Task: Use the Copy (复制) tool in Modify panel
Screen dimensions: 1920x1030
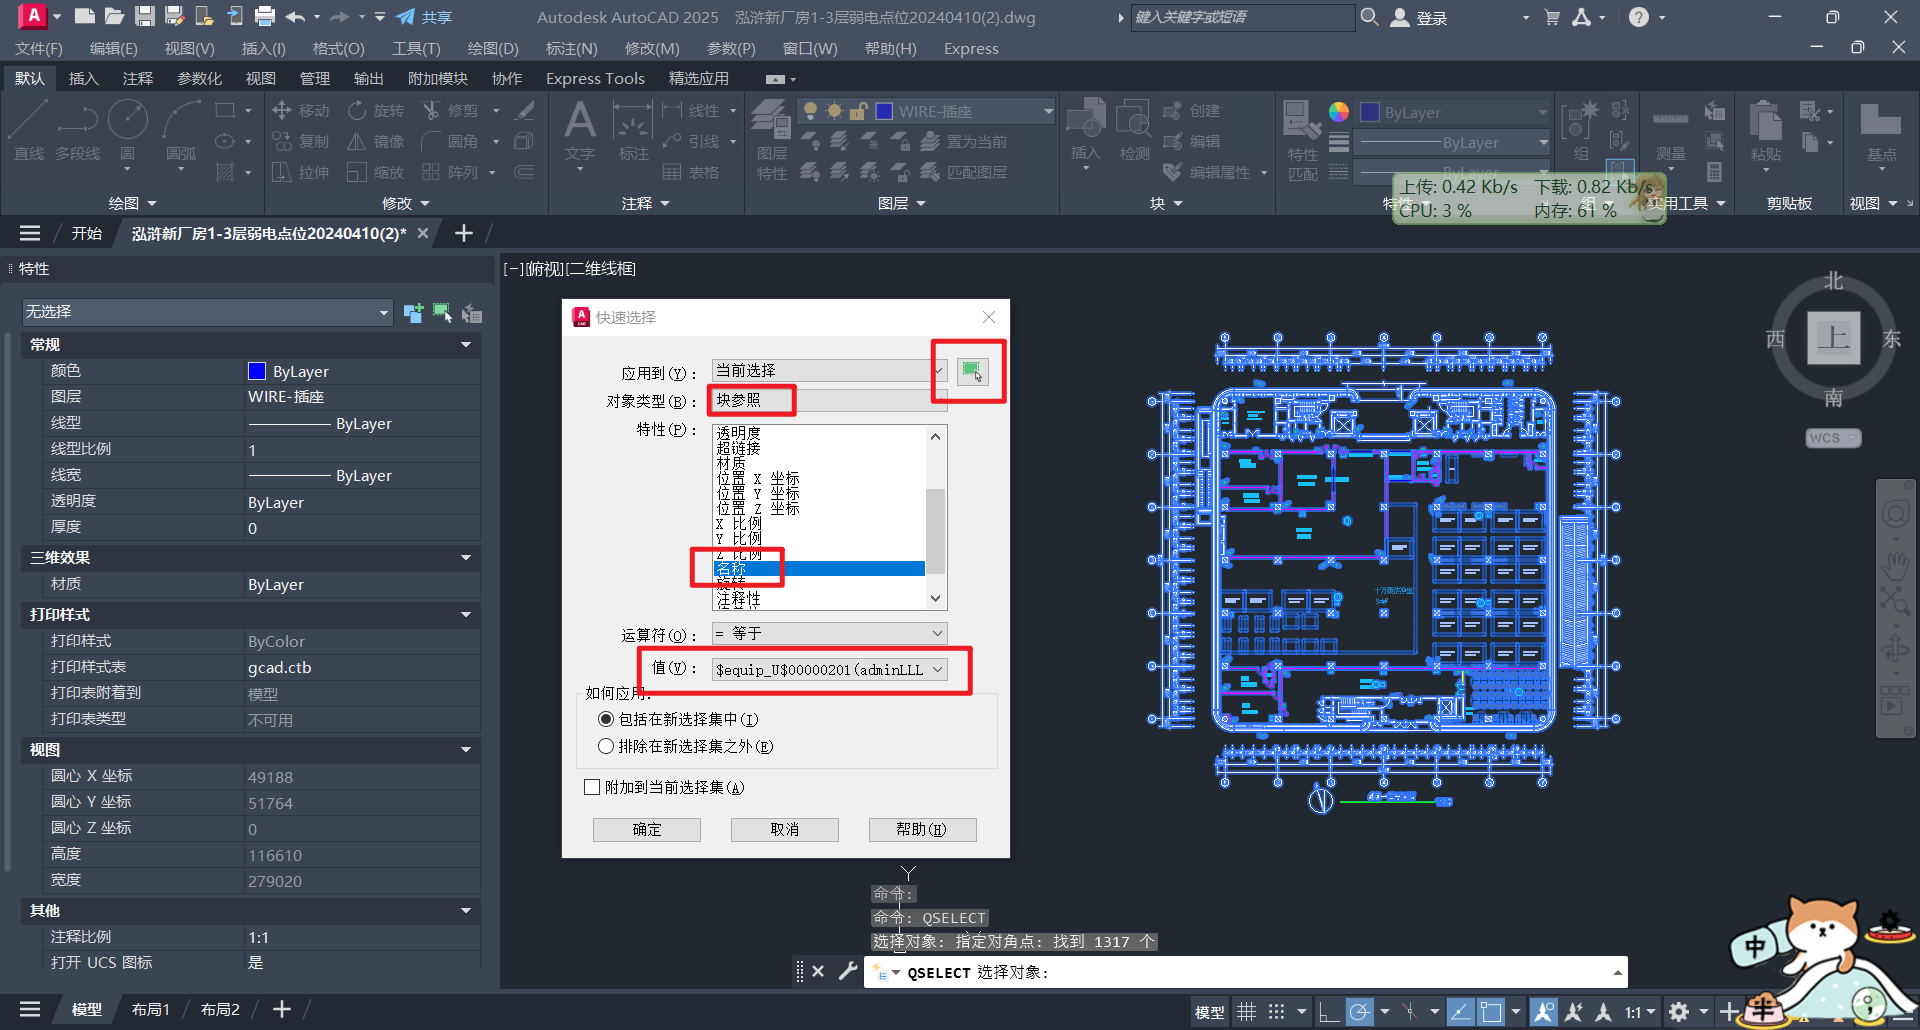Action: tap(300, 141)
